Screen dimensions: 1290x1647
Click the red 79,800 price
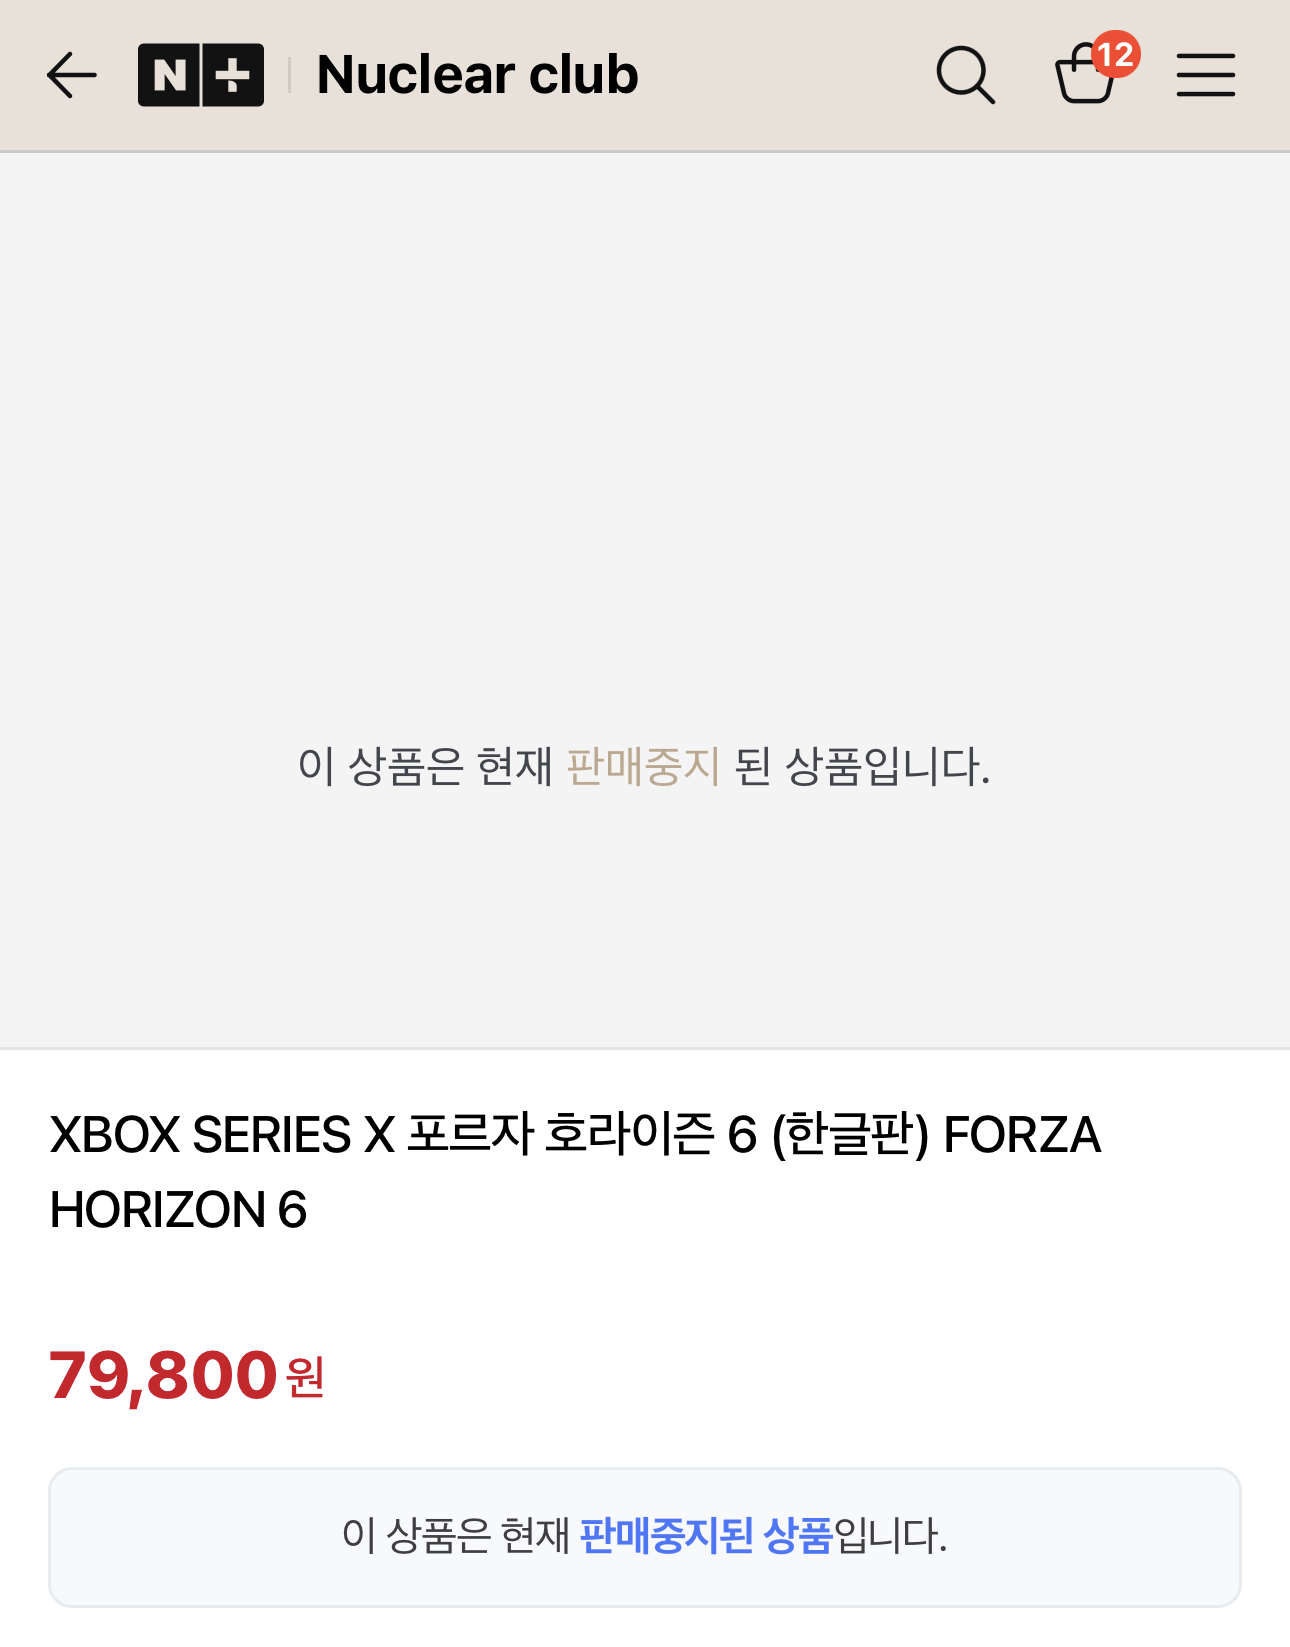[x=163, y=1375]
